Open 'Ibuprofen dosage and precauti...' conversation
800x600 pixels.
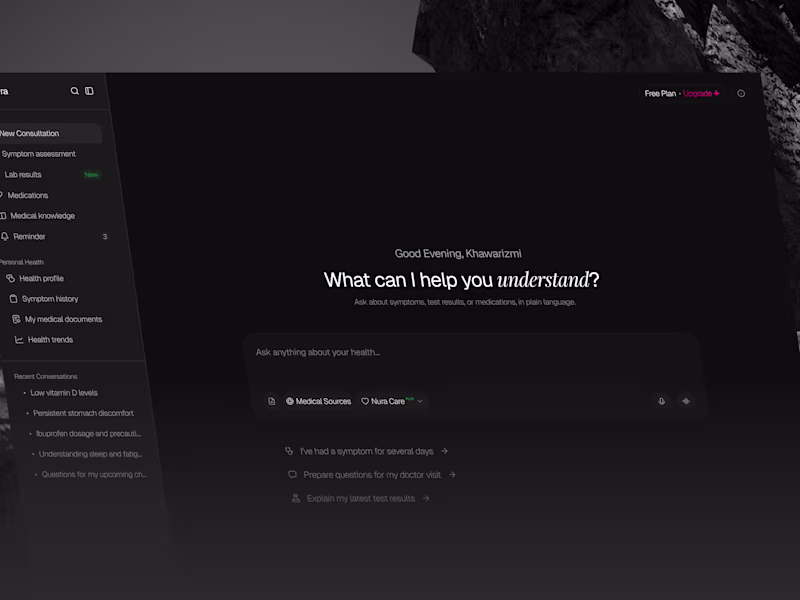(x=88, y=433)
